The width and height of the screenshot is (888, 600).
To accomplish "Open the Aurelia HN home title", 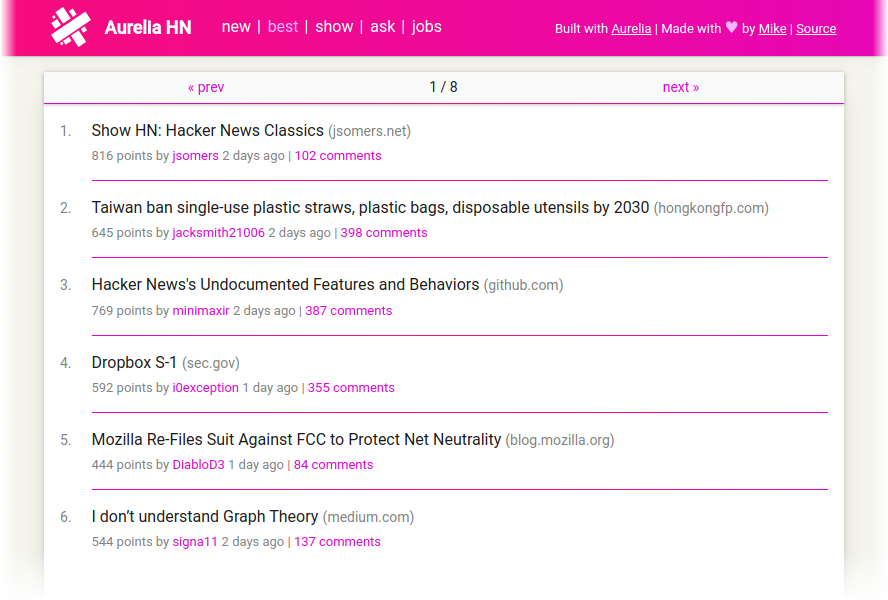I will 148,27.
